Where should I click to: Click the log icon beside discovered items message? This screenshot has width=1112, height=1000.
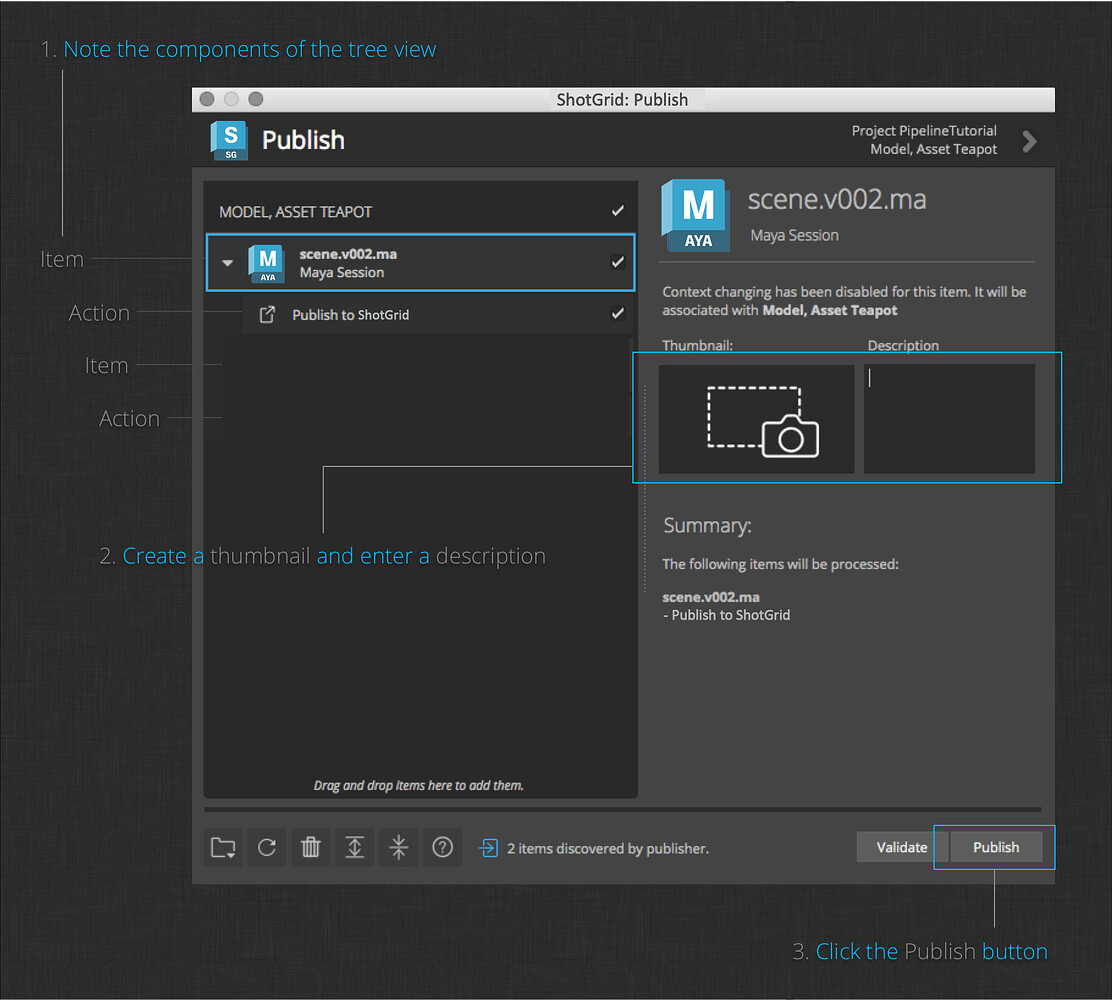coord(489,848)
